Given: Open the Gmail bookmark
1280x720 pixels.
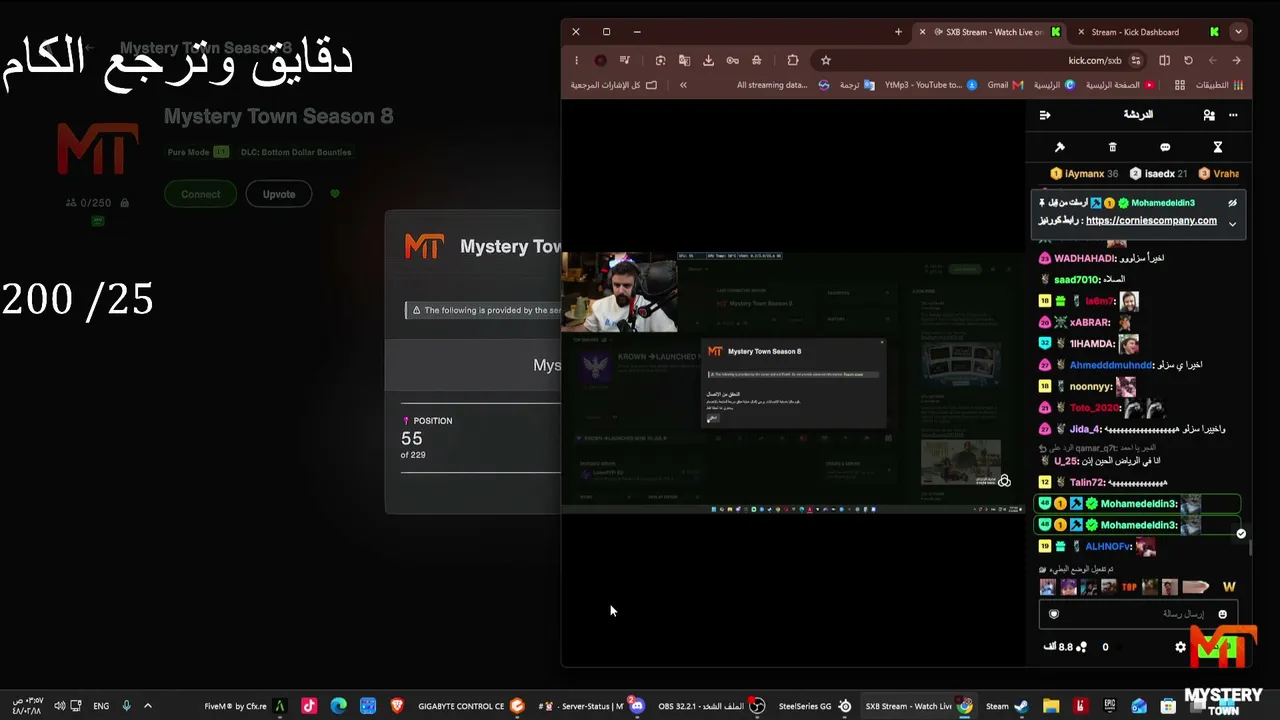Looking at the screenshot, I should click(1005, 85).
